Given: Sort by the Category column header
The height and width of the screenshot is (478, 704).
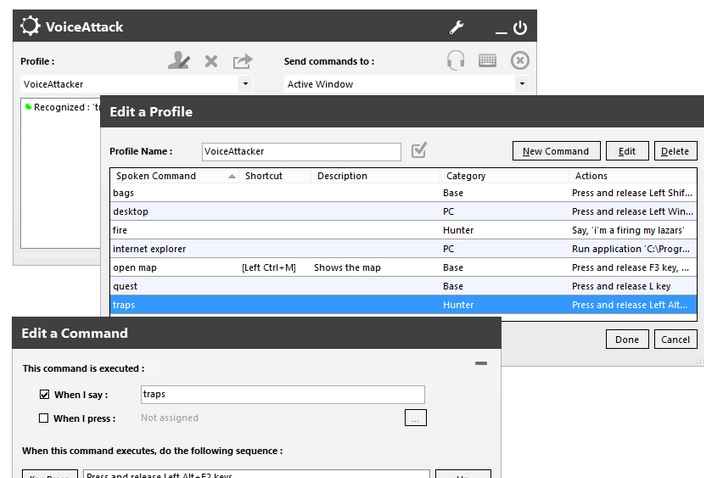Looking at the screenshot, I should (x=504, y=176).
